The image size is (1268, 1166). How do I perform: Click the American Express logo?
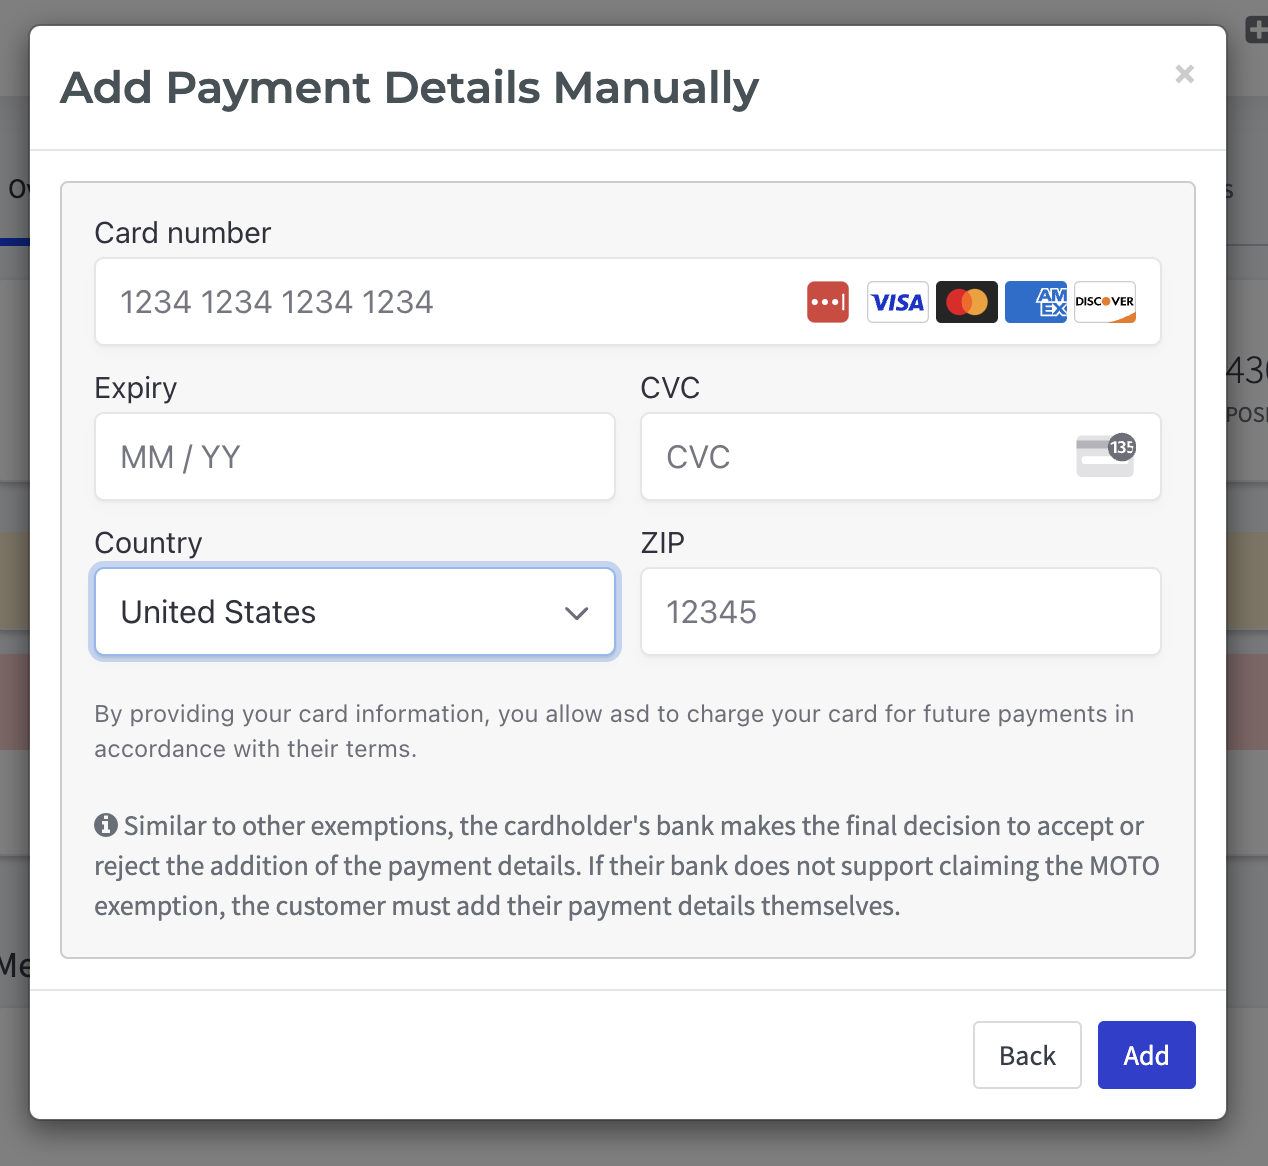click(x=1036, y=302)
